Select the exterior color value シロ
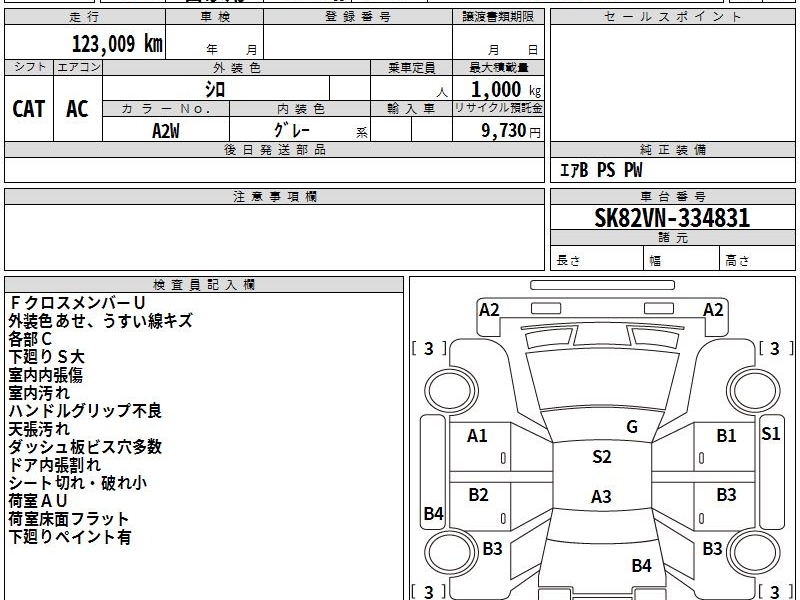The height and width of the screenshot is (600, 800). 215,89
